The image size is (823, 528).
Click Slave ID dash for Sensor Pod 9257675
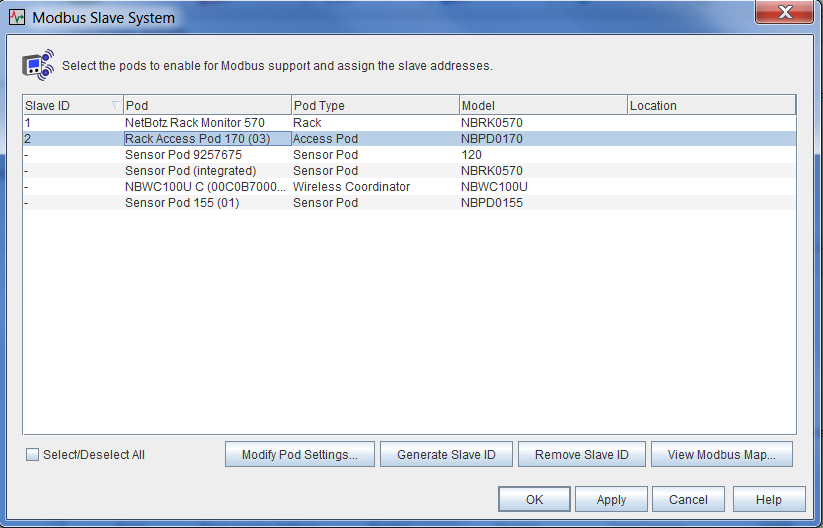pos(73,155)
